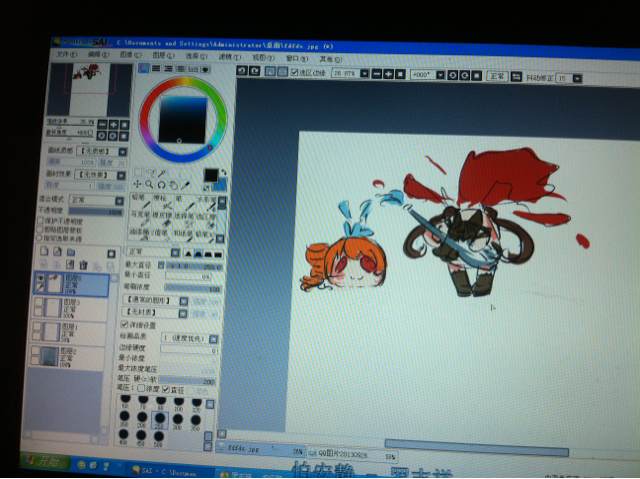Rotate the view counterclockwise from the top toolbar
Screen dimensions: 640x479
point(452,75)
